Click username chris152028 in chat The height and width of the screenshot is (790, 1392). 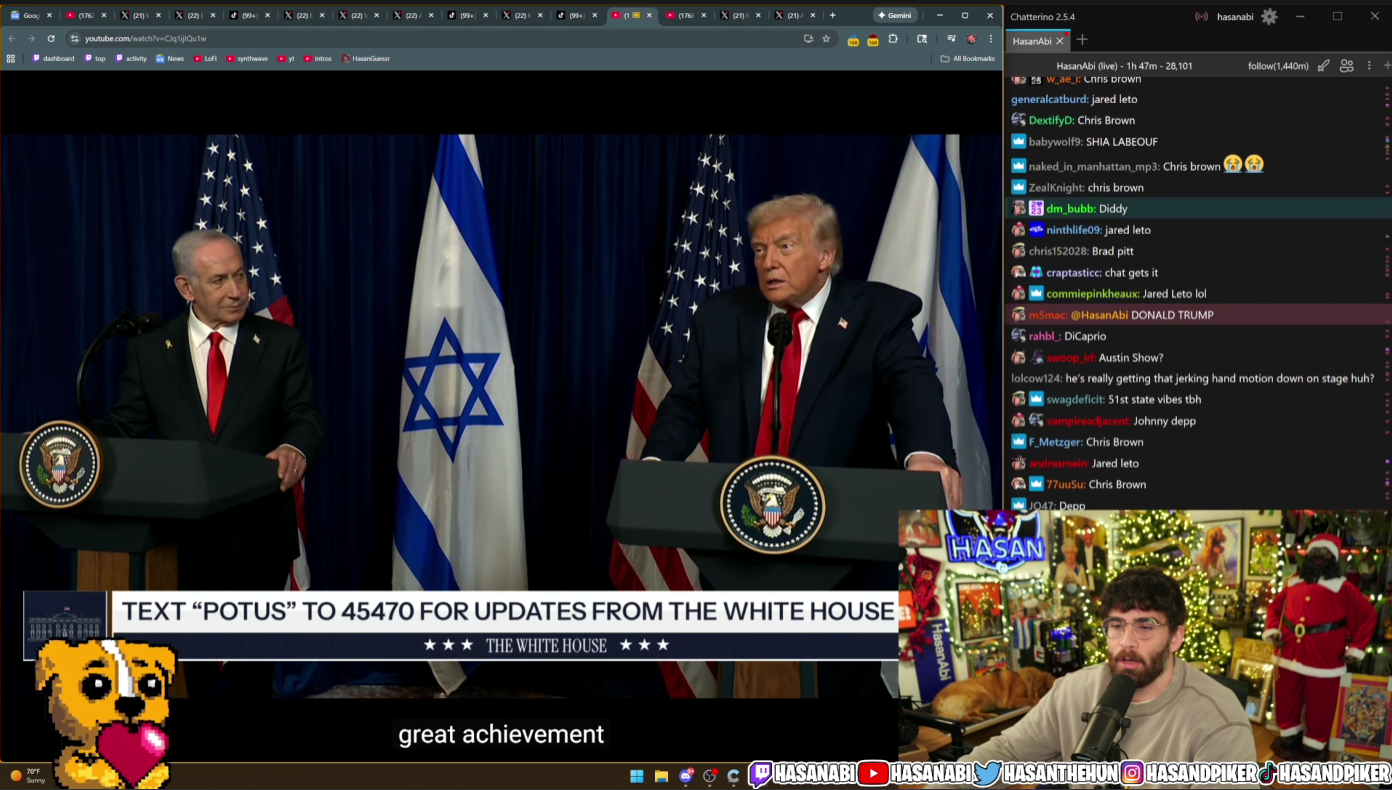1058,251
